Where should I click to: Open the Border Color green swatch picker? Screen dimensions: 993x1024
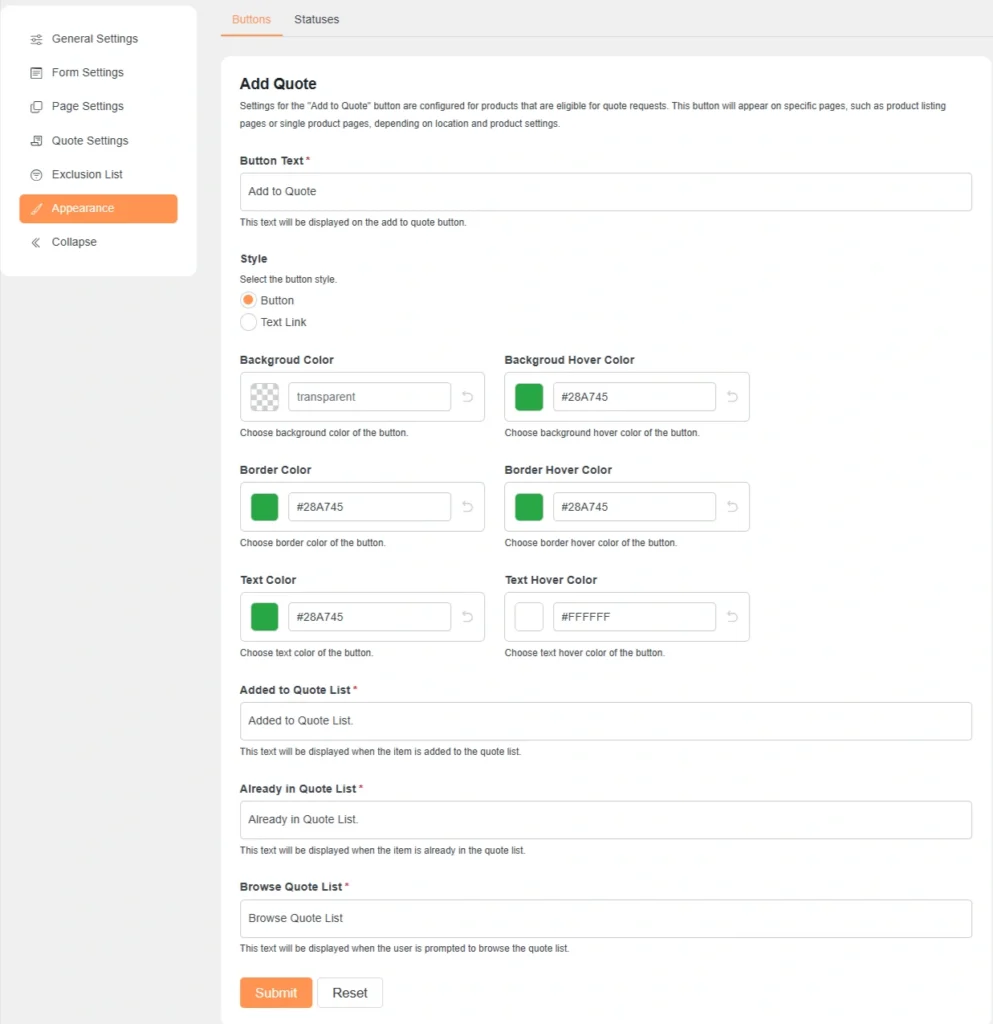[x=263, y=506]
